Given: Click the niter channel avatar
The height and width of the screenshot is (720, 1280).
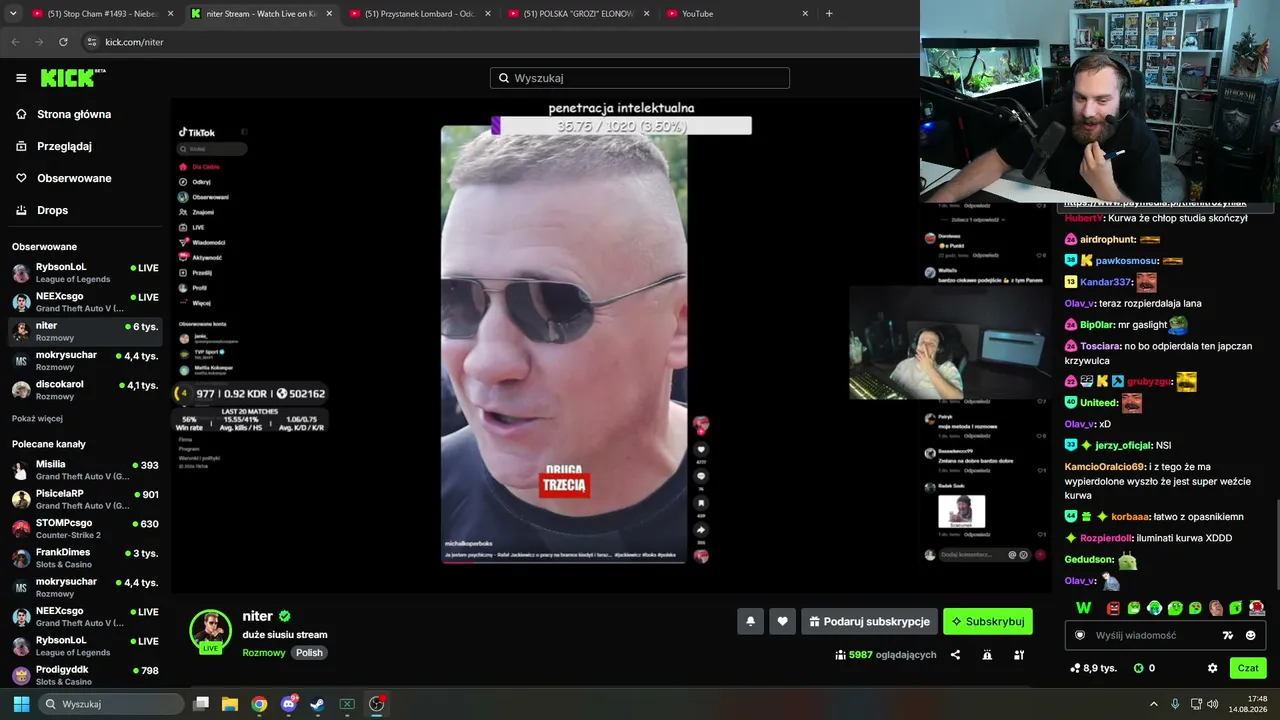Looking at the screenshot, I should (211, 631).
